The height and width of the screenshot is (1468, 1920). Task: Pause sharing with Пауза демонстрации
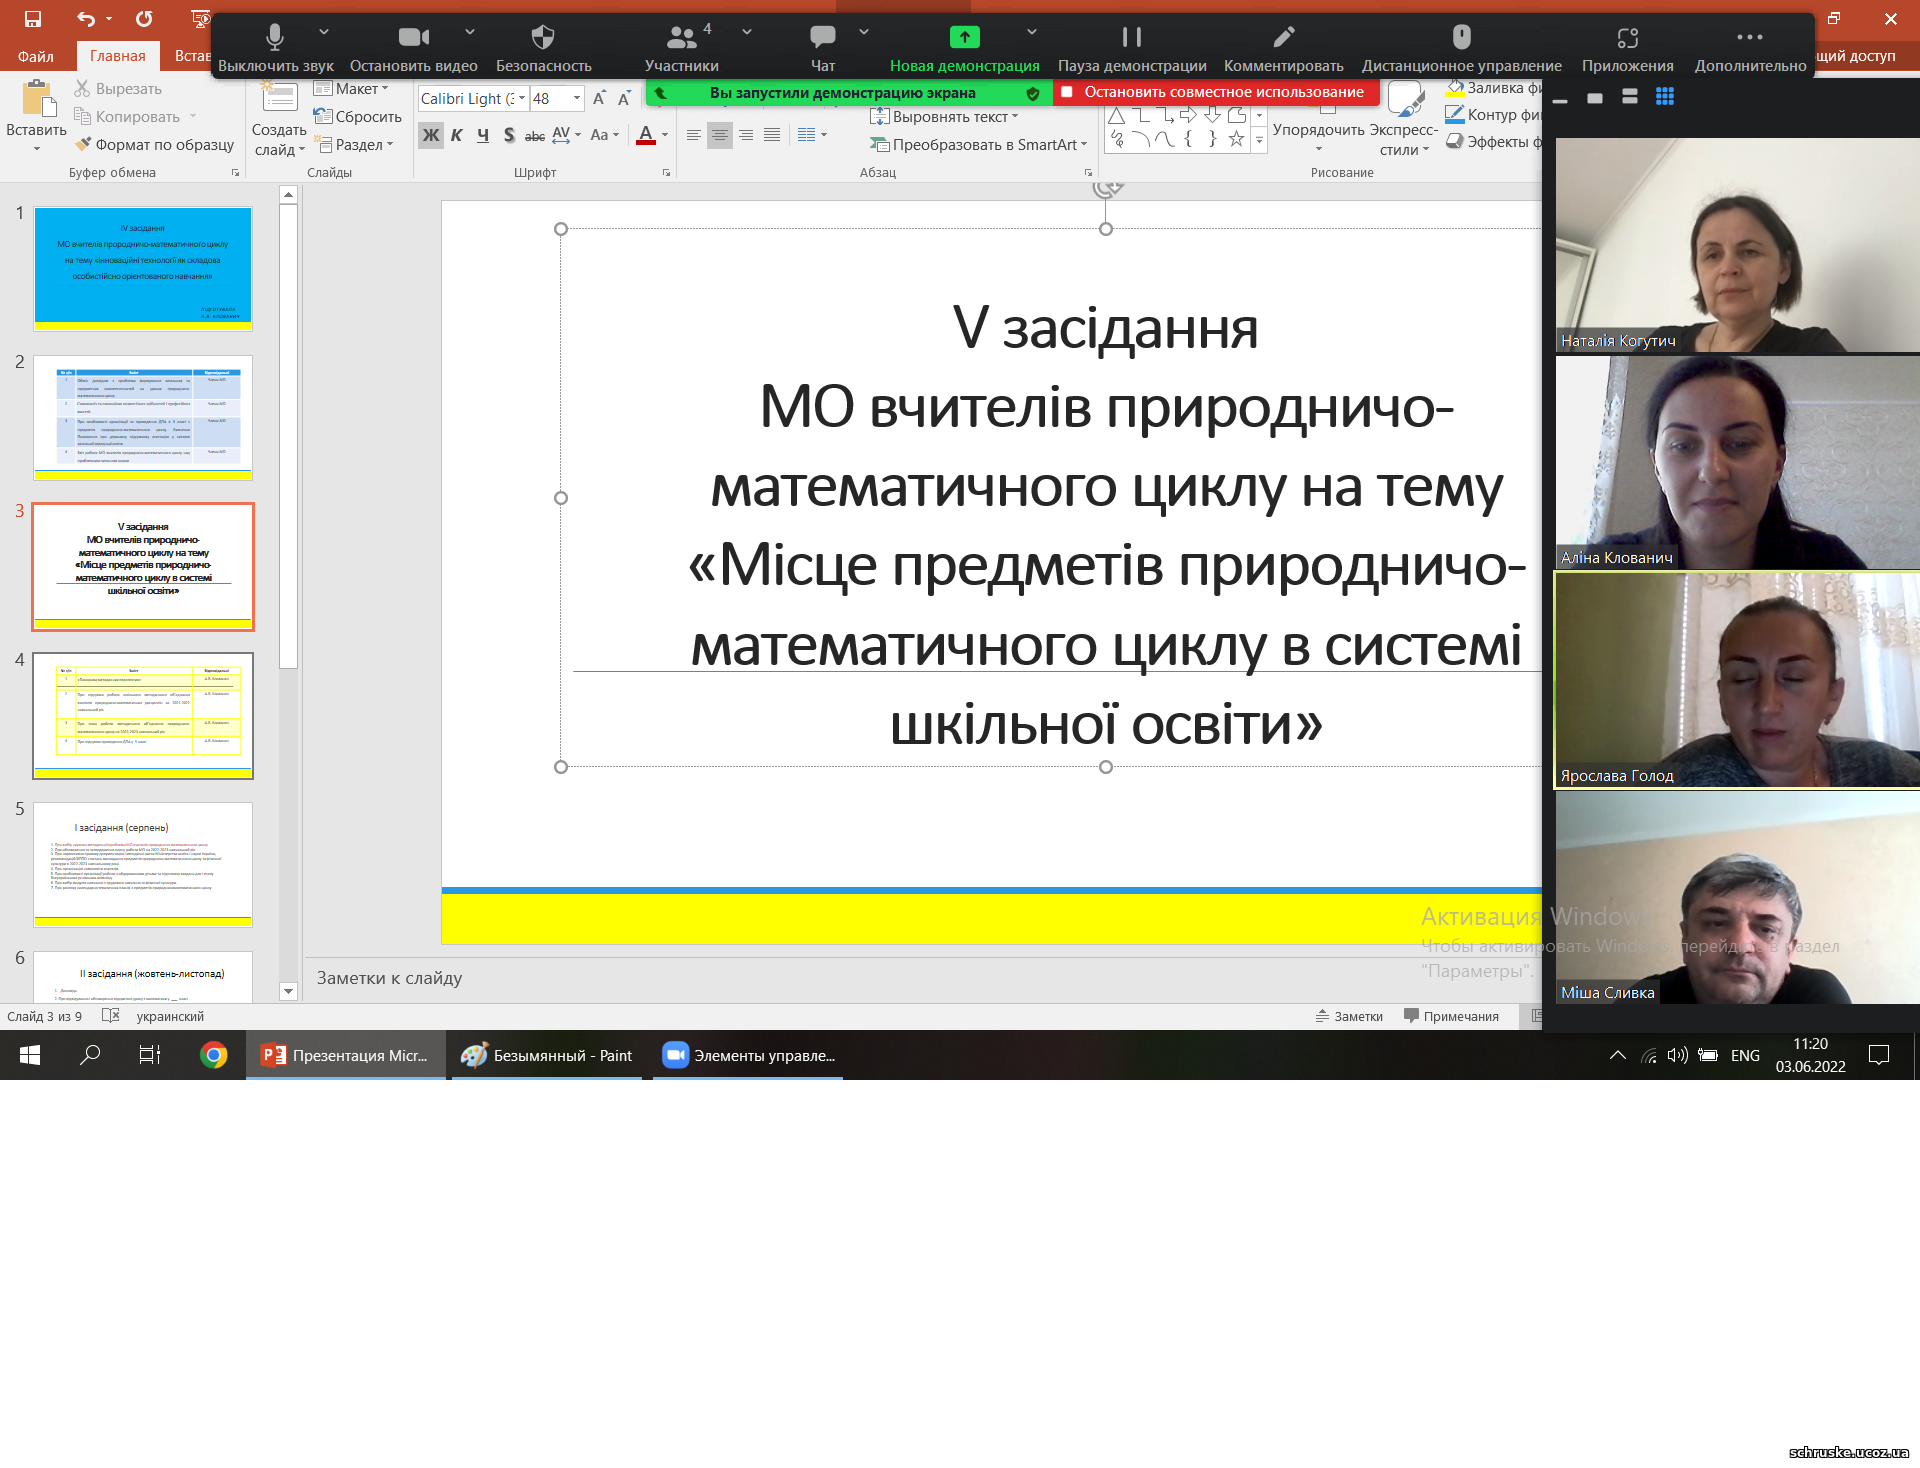pyautogui.click(x=1132, y=47)
